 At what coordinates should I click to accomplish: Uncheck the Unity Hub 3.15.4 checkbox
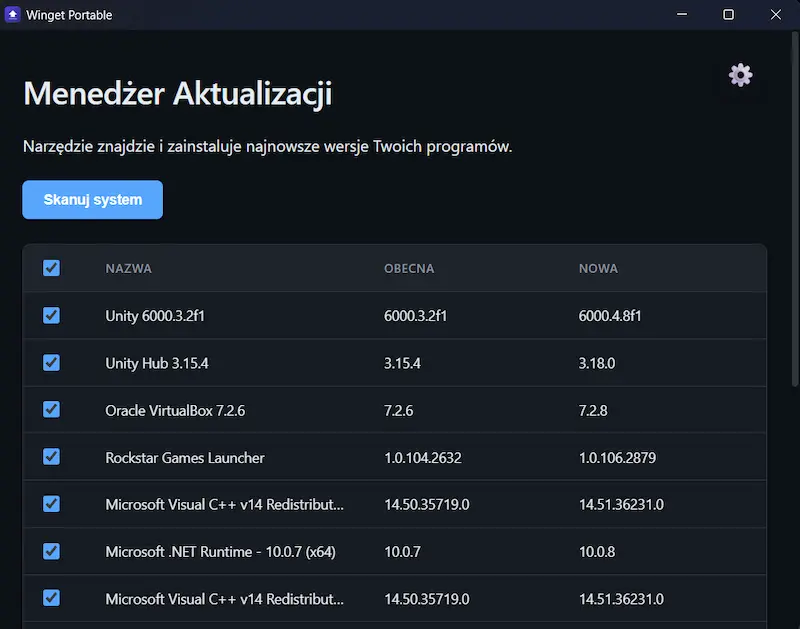(x=52, y=363)
